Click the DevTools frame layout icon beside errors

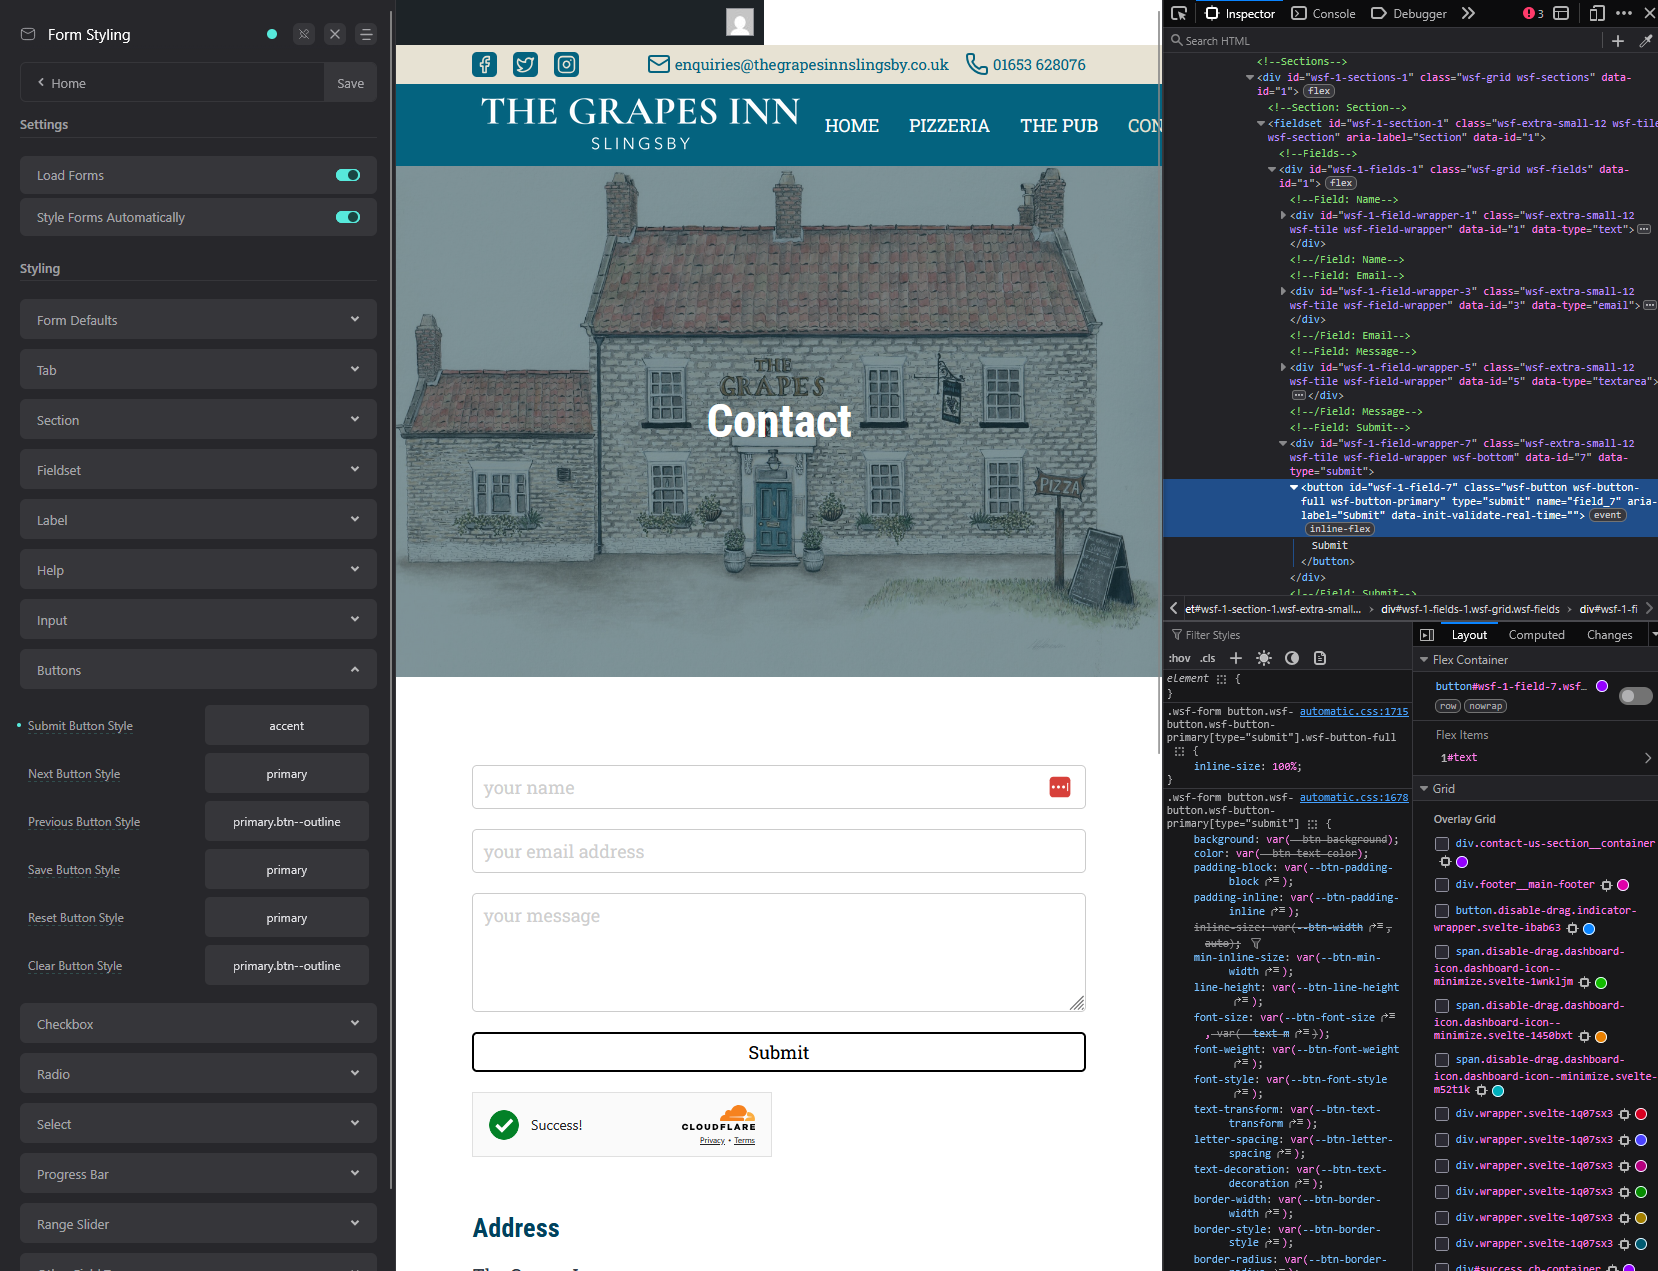[1561, 13]
